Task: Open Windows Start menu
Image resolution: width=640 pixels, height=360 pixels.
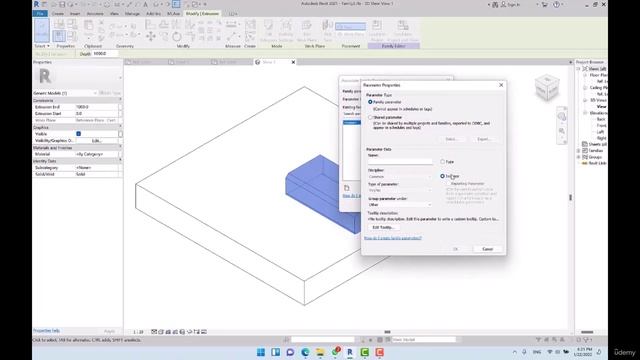Action: 261,352
